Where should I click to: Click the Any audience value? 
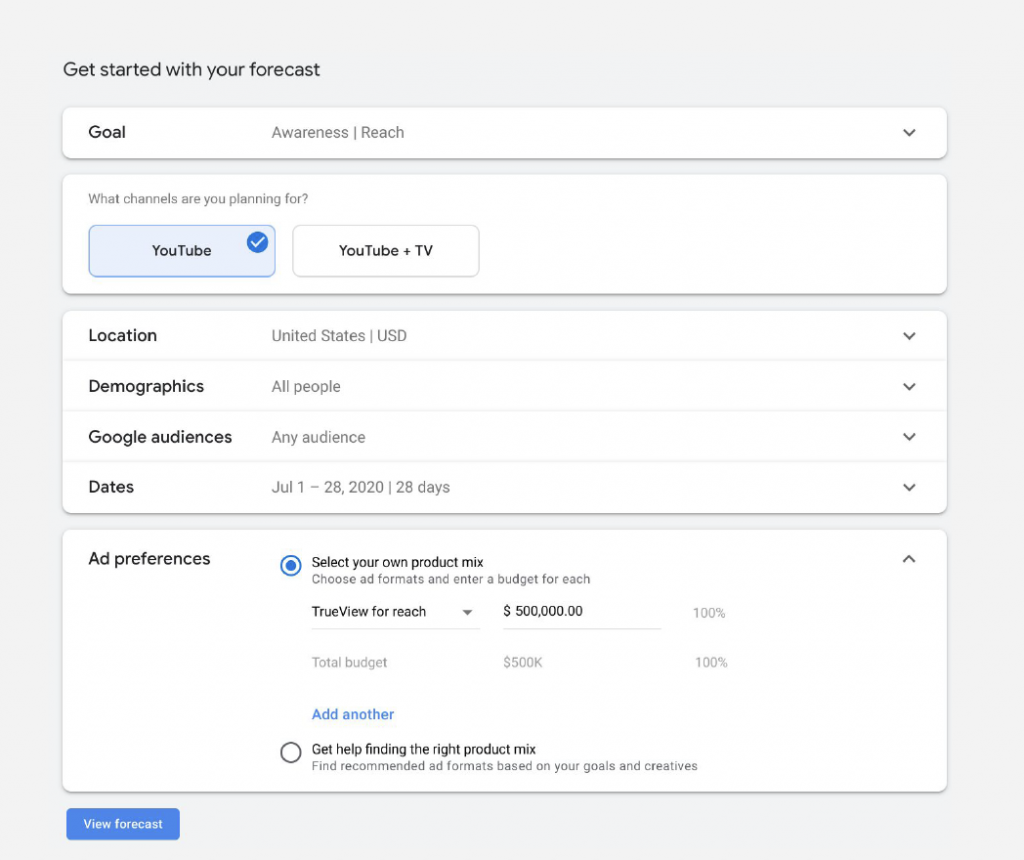click(x=318, y=437)
